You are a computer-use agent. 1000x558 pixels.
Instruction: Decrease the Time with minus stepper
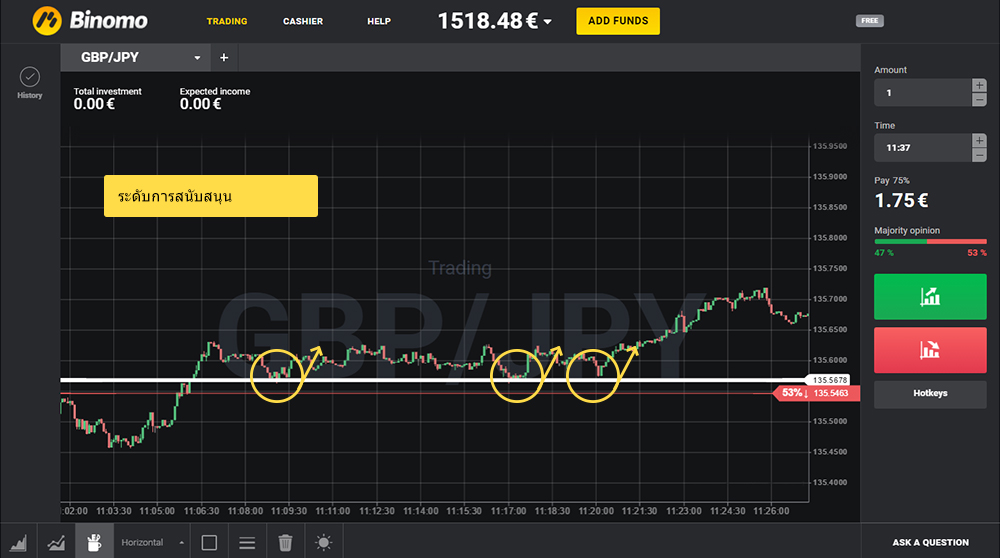(979, 155)
